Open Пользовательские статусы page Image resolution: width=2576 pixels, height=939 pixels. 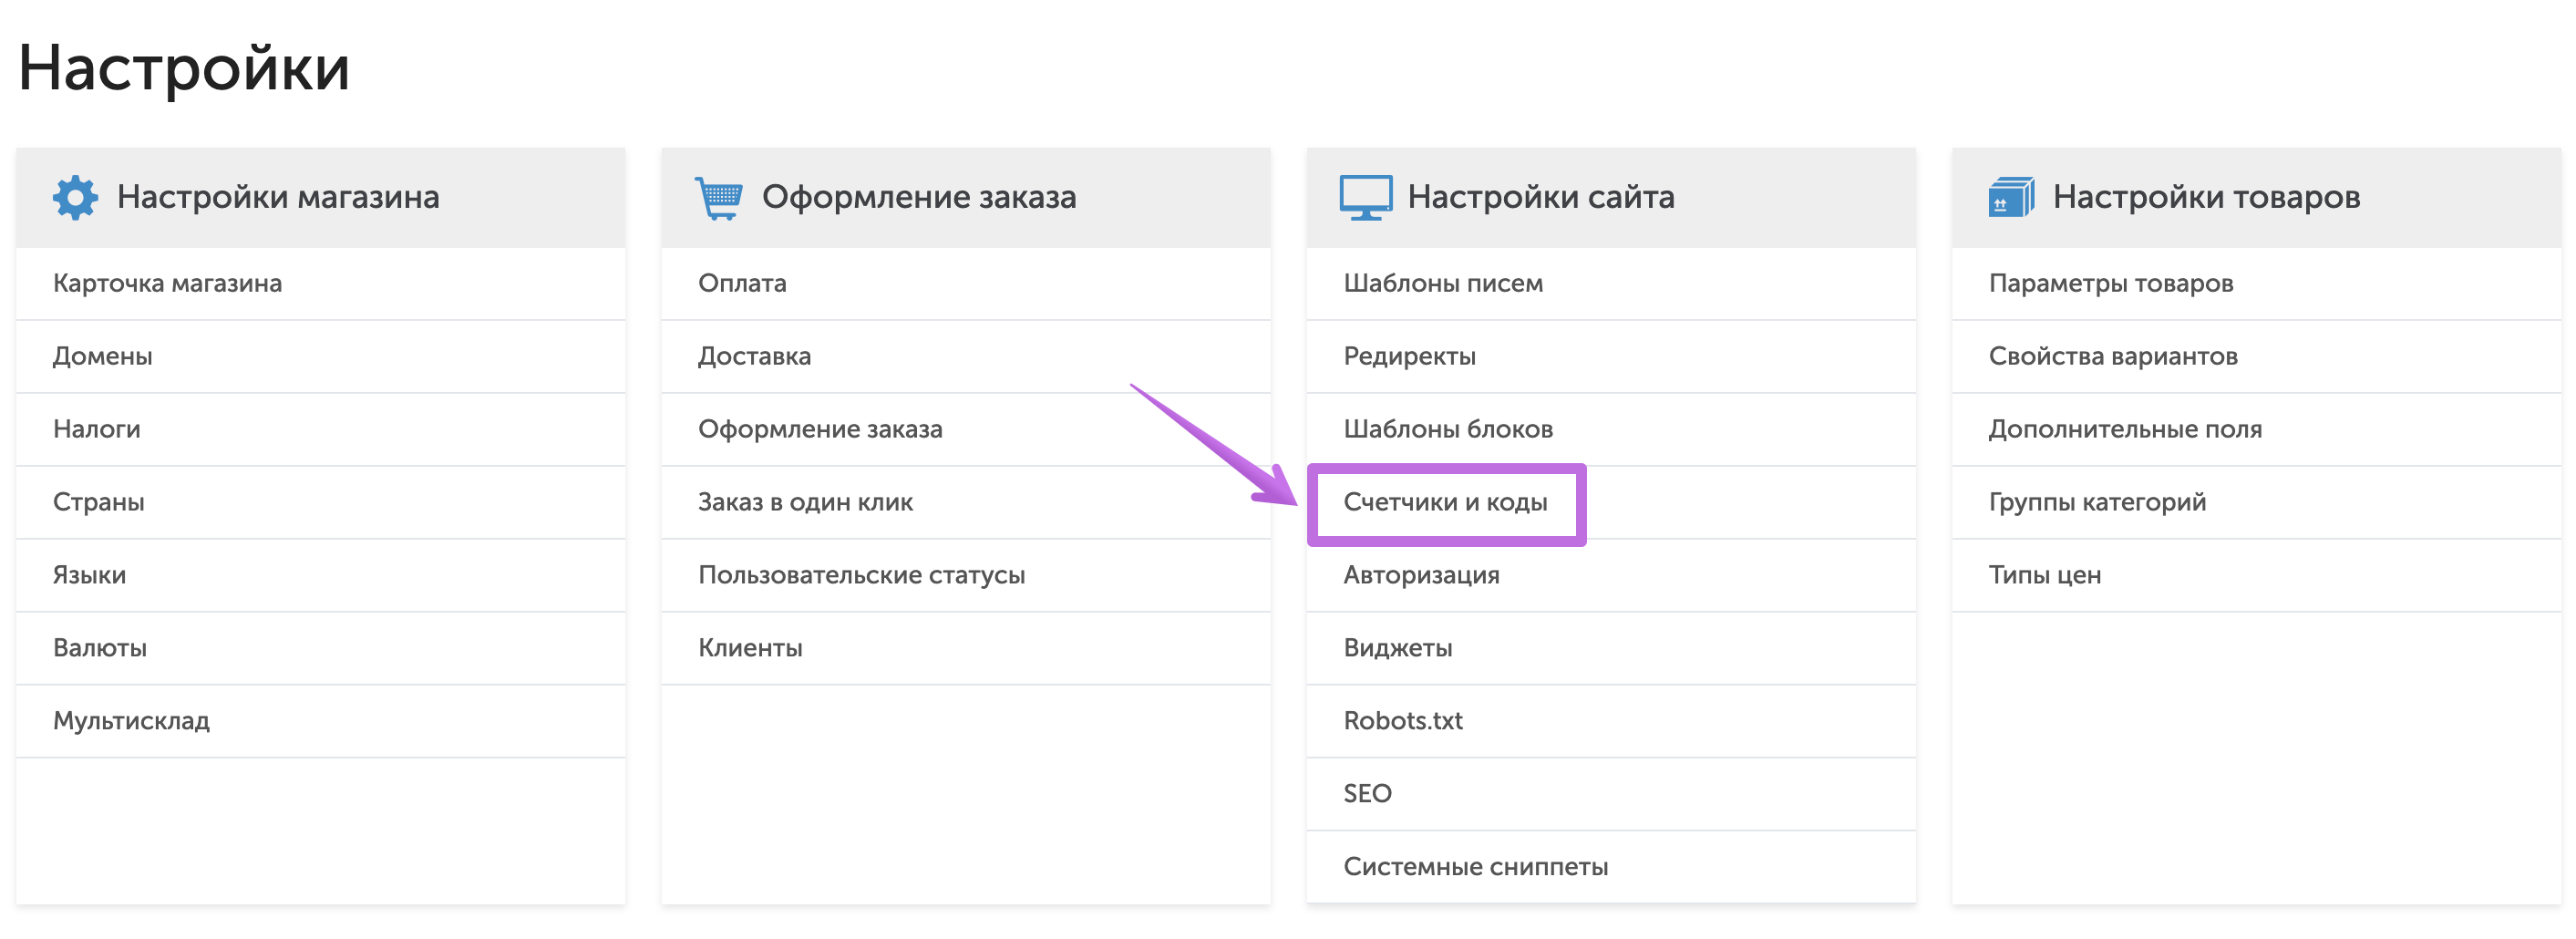[861, 575]
